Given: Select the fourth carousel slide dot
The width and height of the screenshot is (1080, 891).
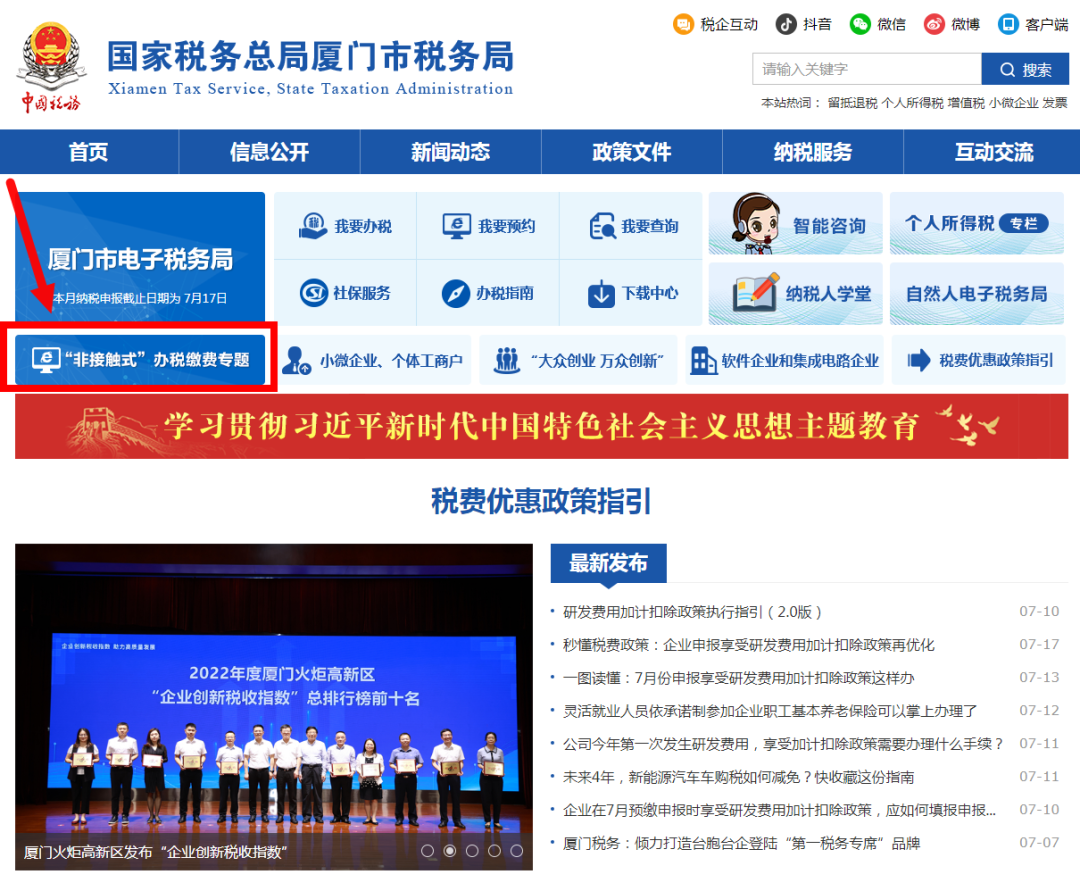Looking at the screenshot, I should 495,851.
